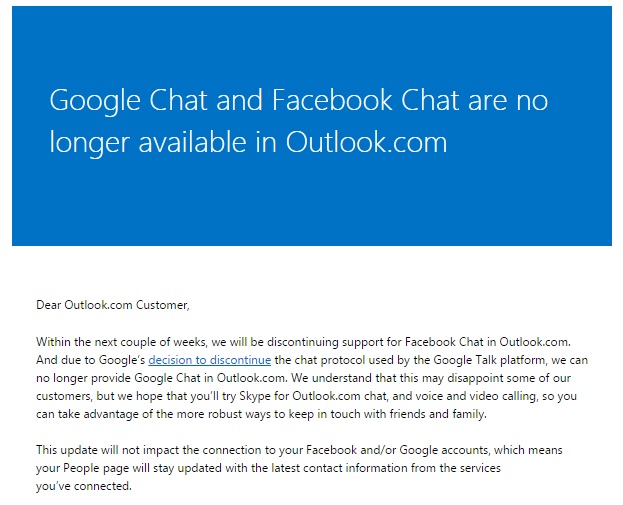Click the line starting "no longer provide Google Chat"
The image size is (623, 505).
(303, 378)
